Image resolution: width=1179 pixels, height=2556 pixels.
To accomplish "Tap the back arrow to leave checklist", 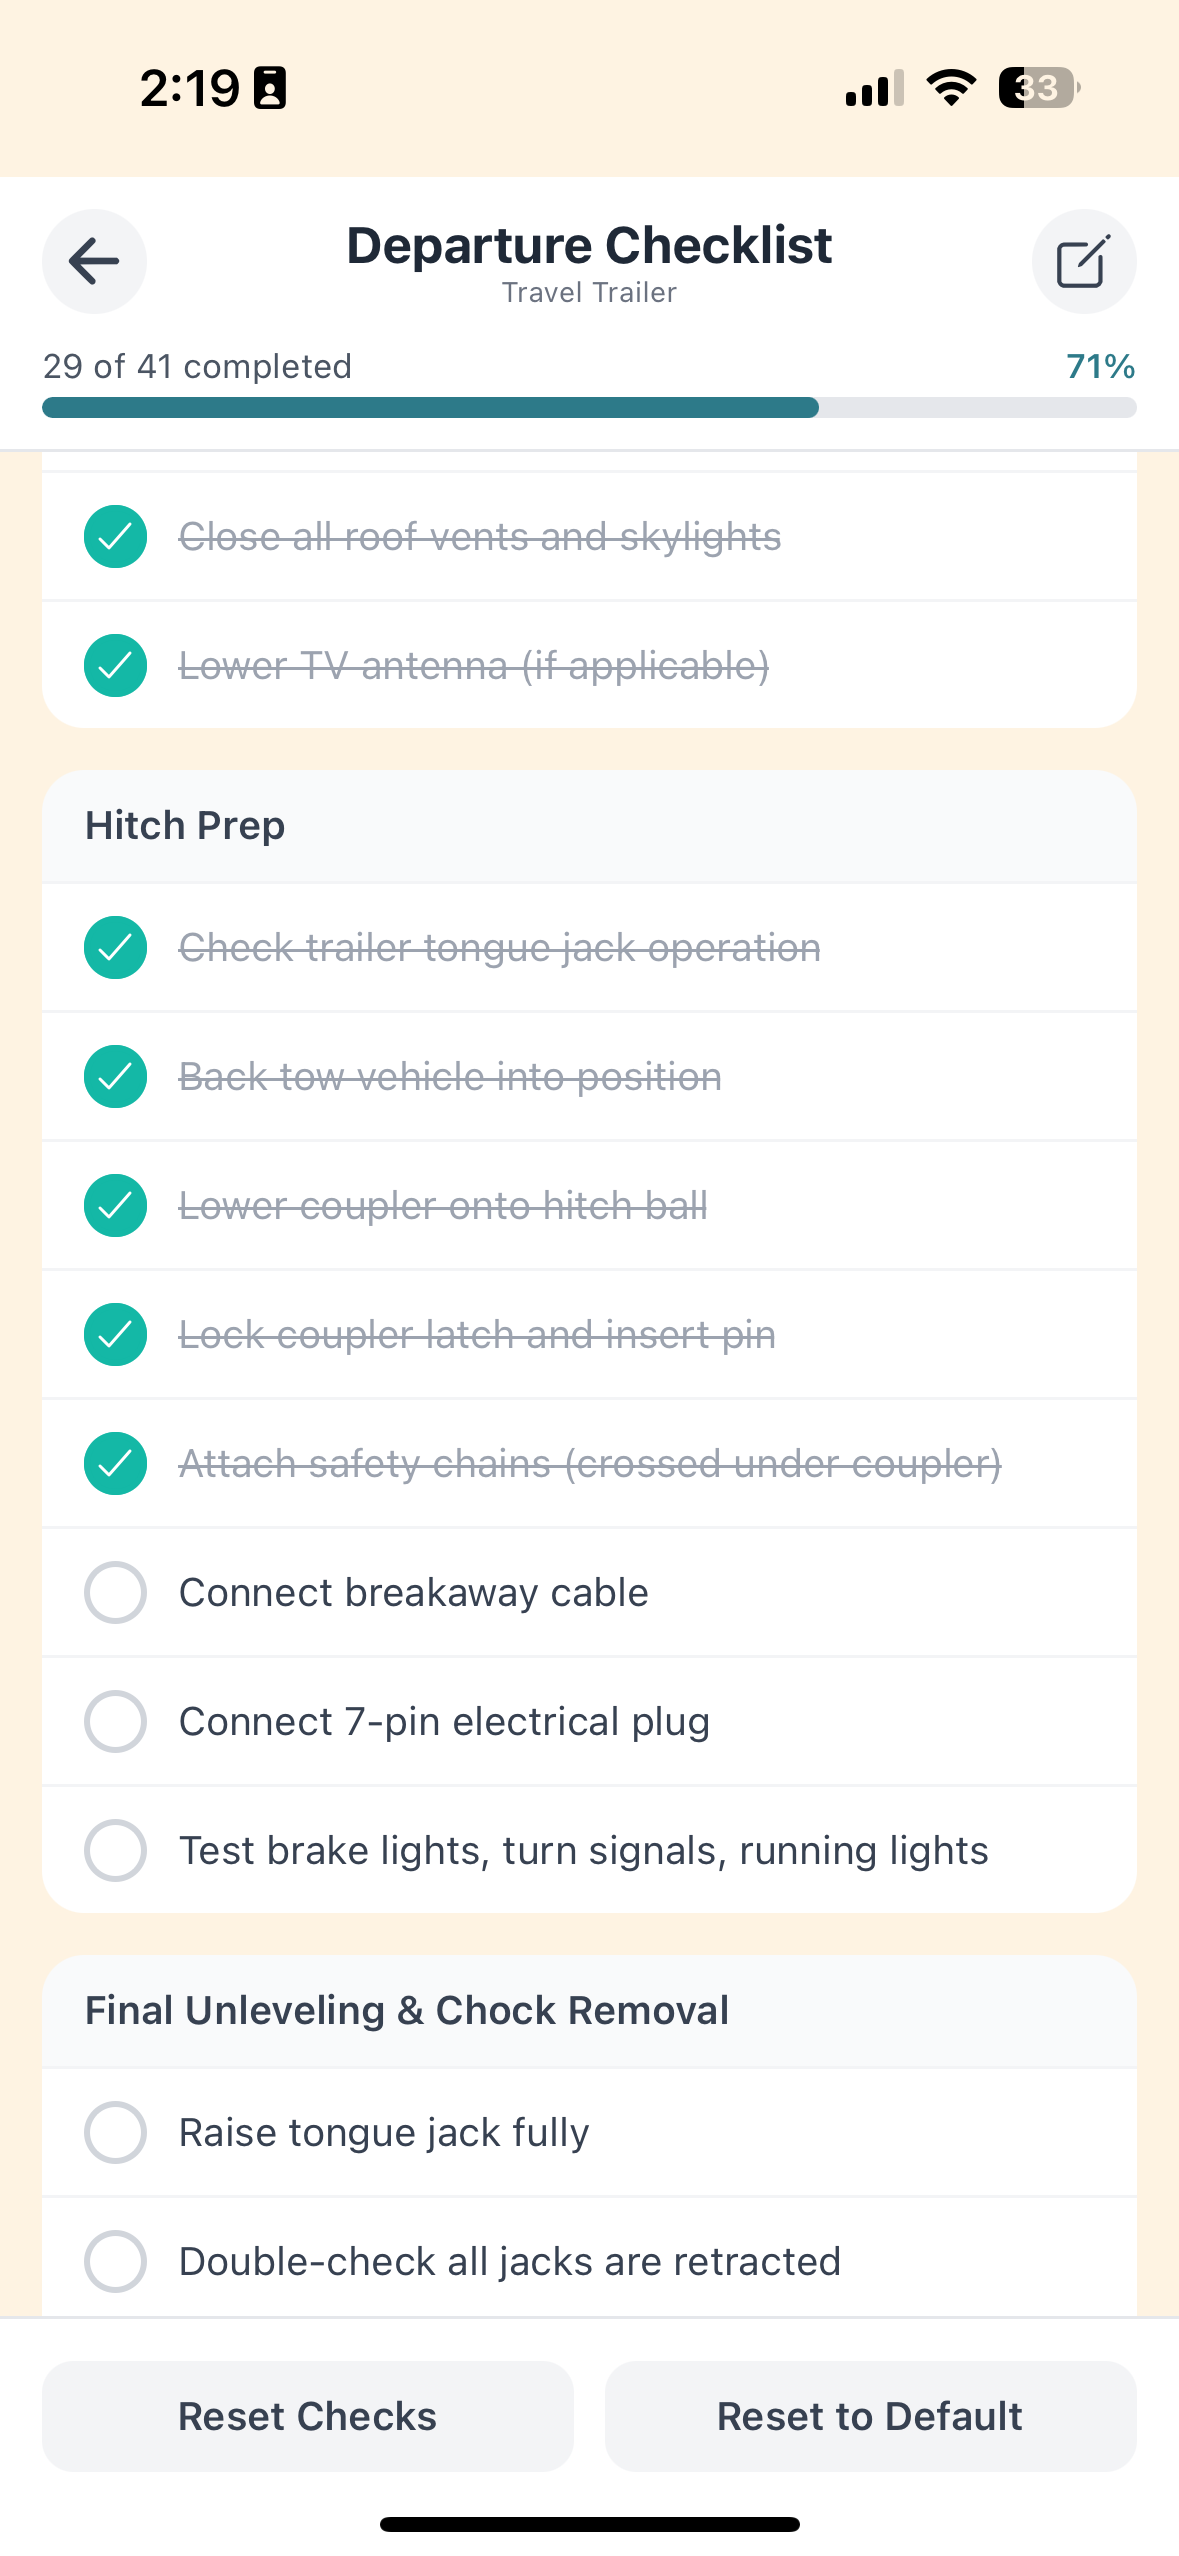I will click(94, 262).
